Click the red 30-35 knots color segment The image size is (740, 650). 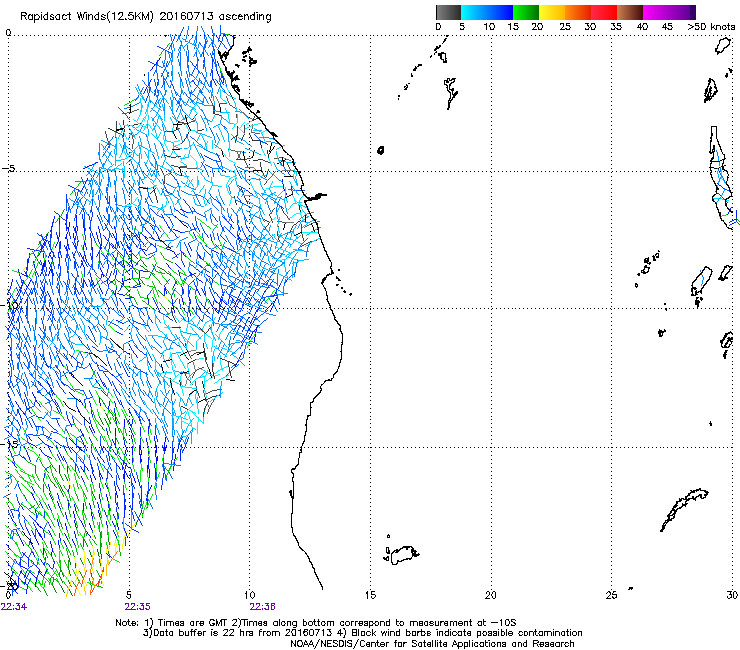coord(604,12)
